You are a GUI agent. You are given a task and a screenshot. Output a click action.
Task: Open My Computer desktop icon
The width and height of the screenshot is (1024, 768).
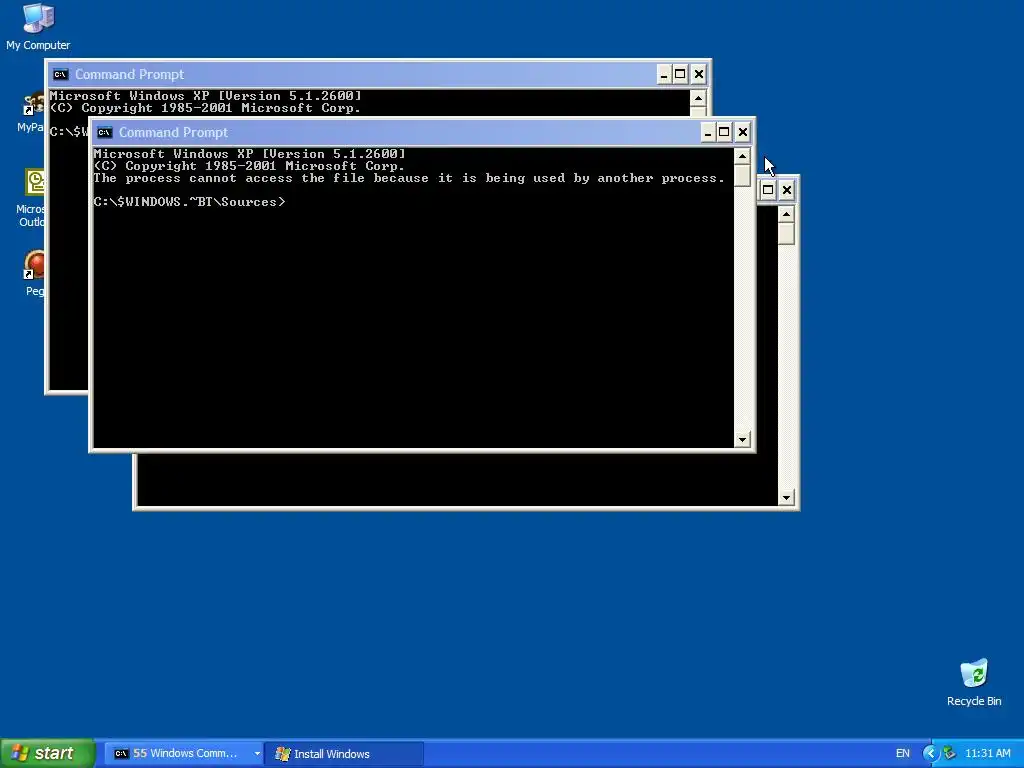38,26
